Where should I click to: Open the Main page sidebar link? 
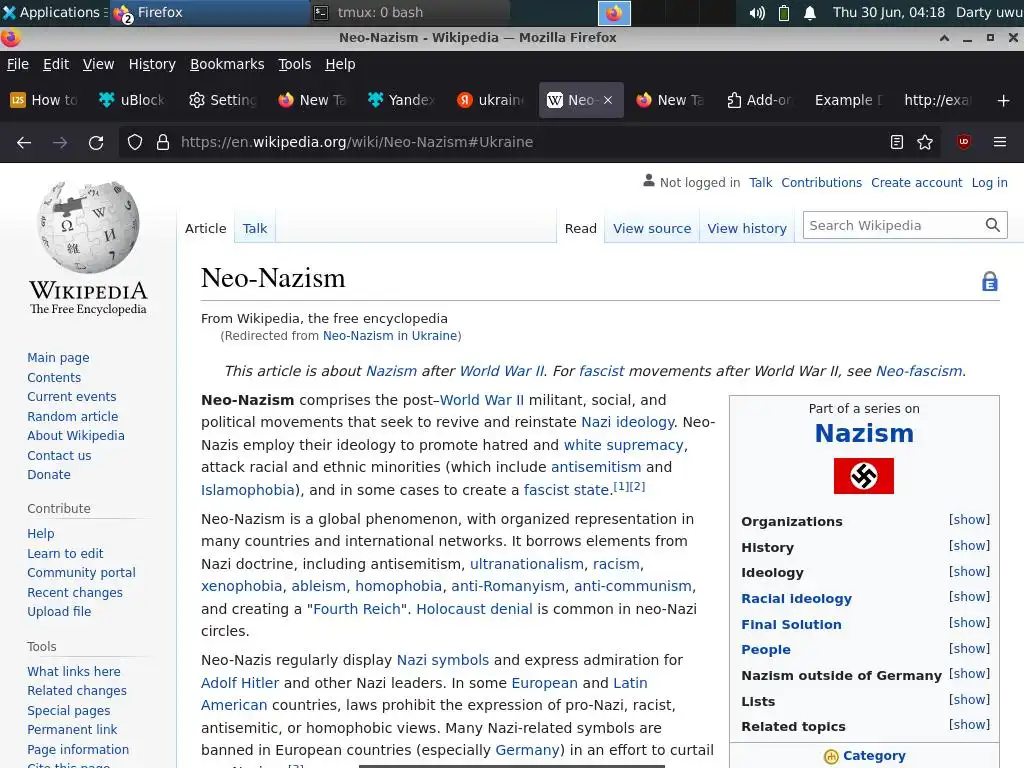pos(58,358)
